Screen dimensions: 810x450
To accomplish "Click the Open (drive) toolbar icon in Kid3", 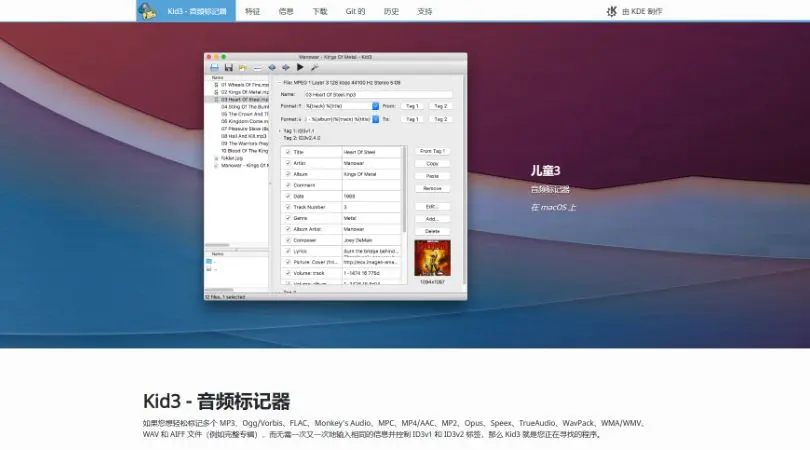I will (x=214, y=68).
